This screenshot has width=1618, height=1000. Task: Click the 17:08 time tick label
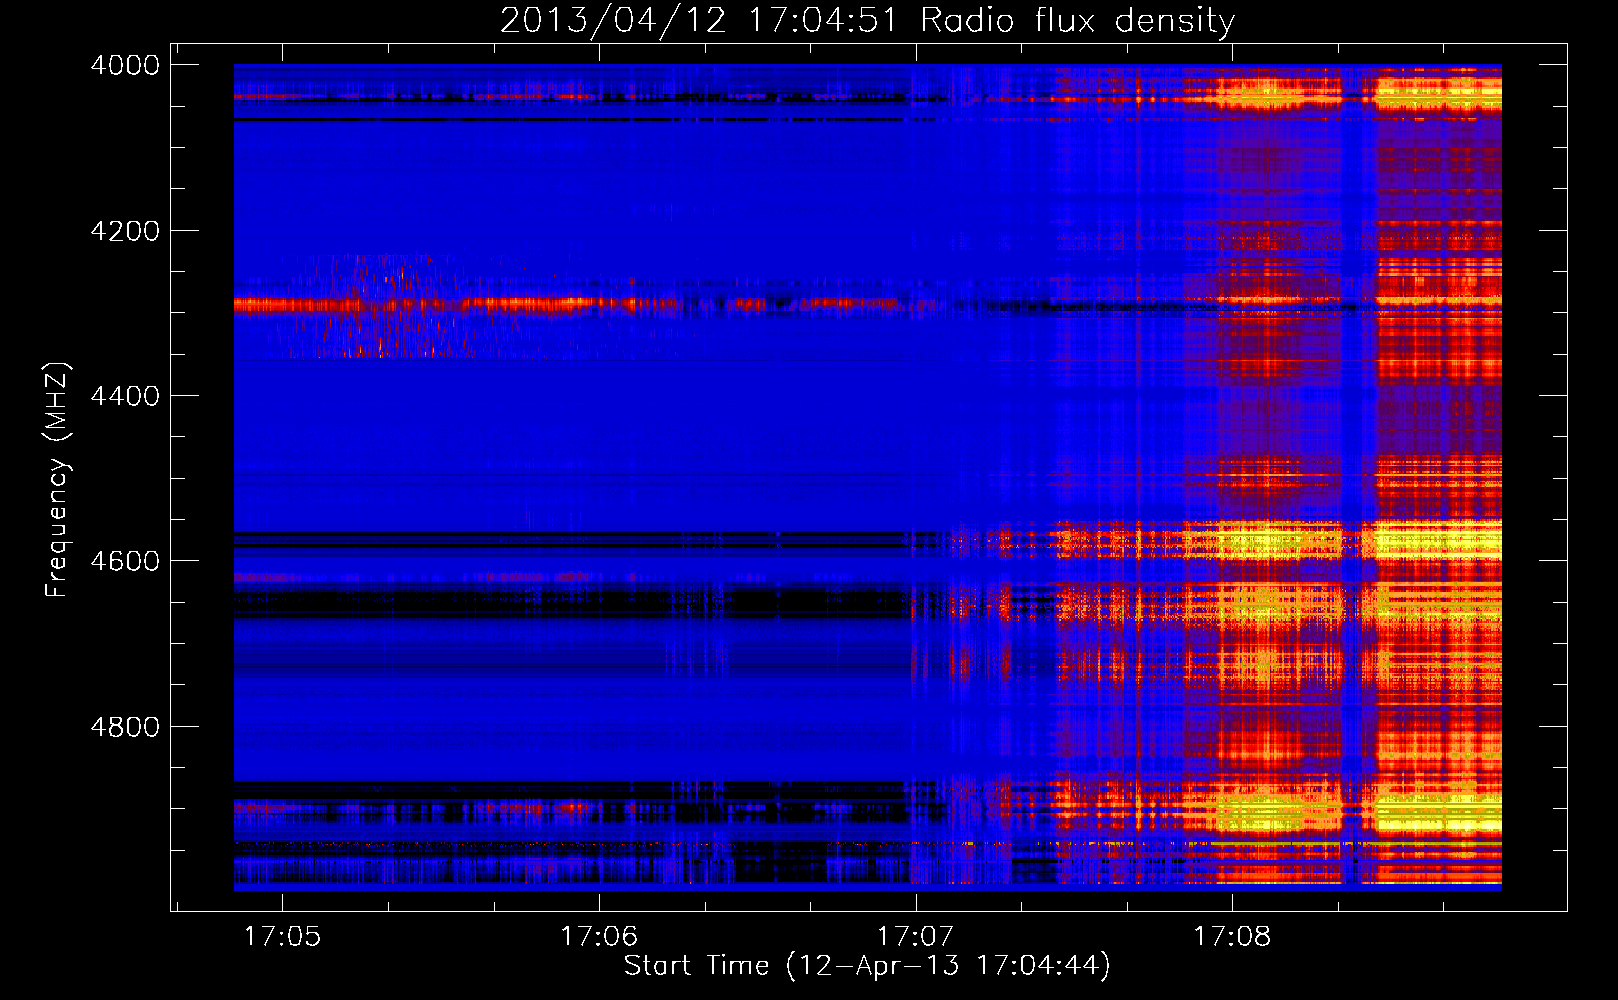[x=1232, y=936]
